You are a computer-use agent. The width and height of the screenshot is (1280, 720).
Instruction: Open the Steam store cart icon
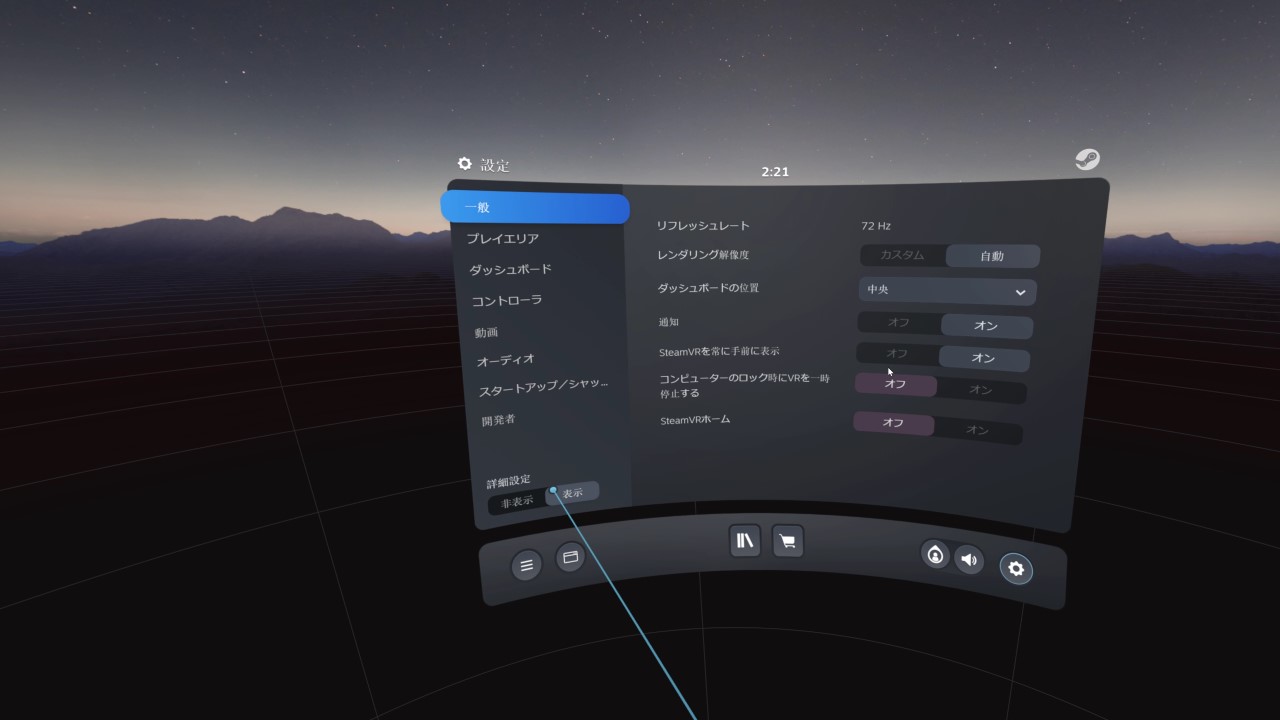[x=788, y=542]
